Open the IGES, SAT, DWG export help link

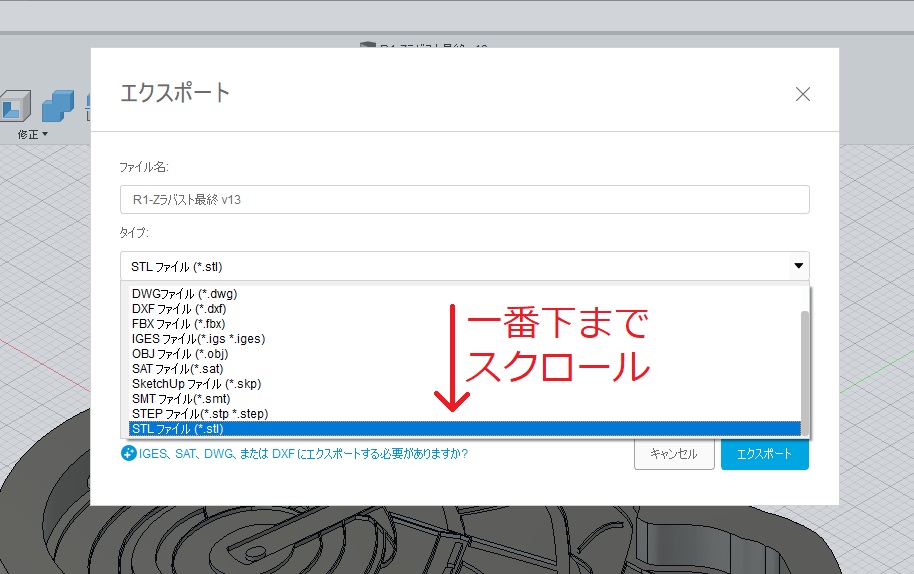(303, 453)
